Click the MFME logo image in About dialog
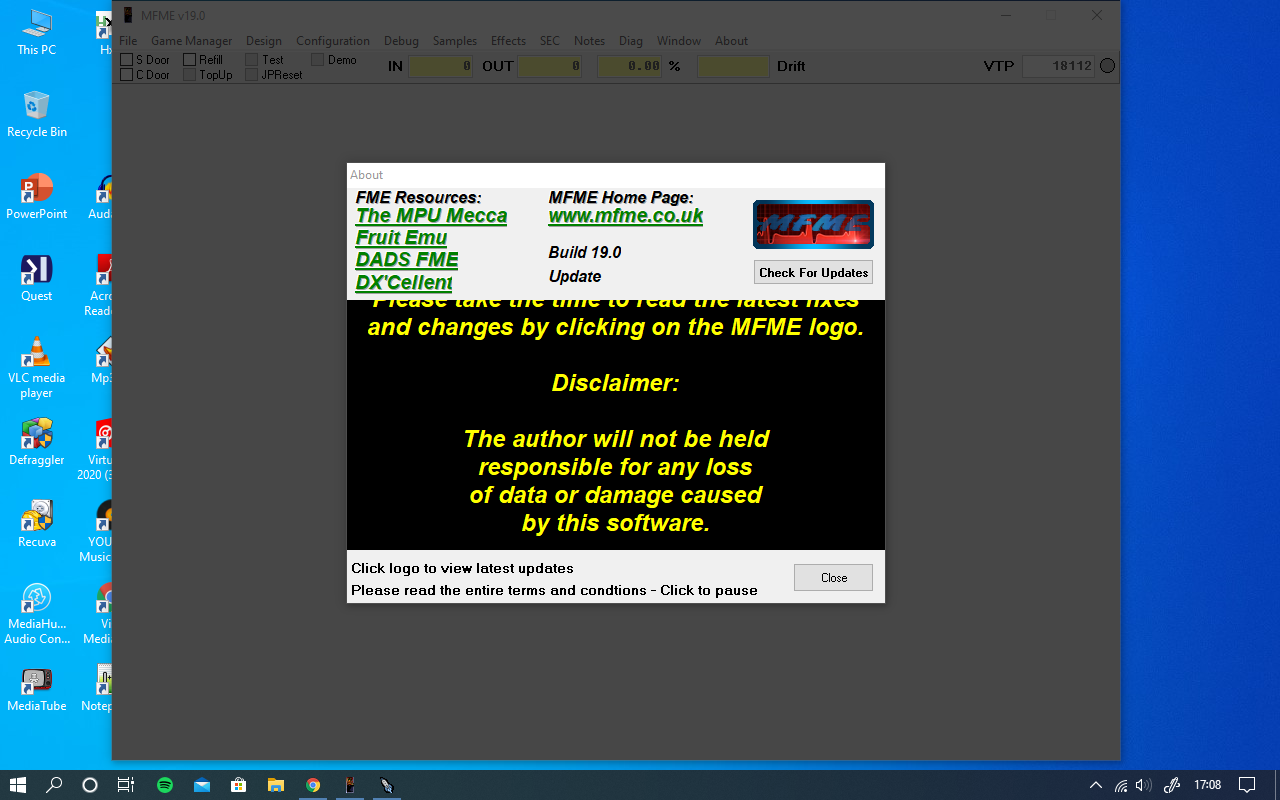The width and height of the screenshot is (1280, 800). click(813, 224)
